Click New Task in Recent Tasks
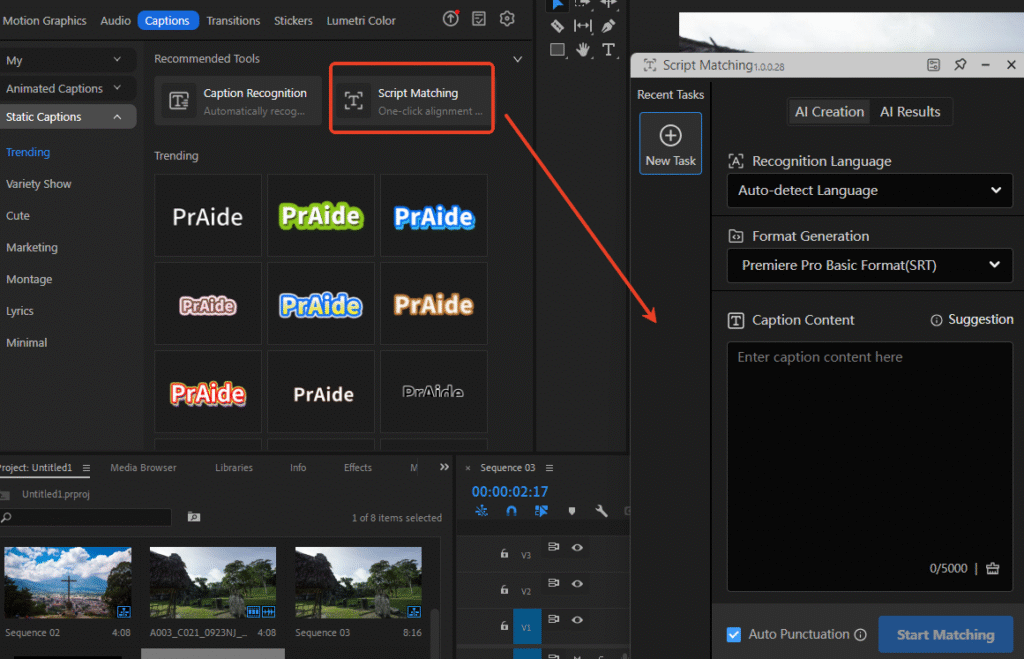This screenshot has height=659, width=1024. pos(670,140)
